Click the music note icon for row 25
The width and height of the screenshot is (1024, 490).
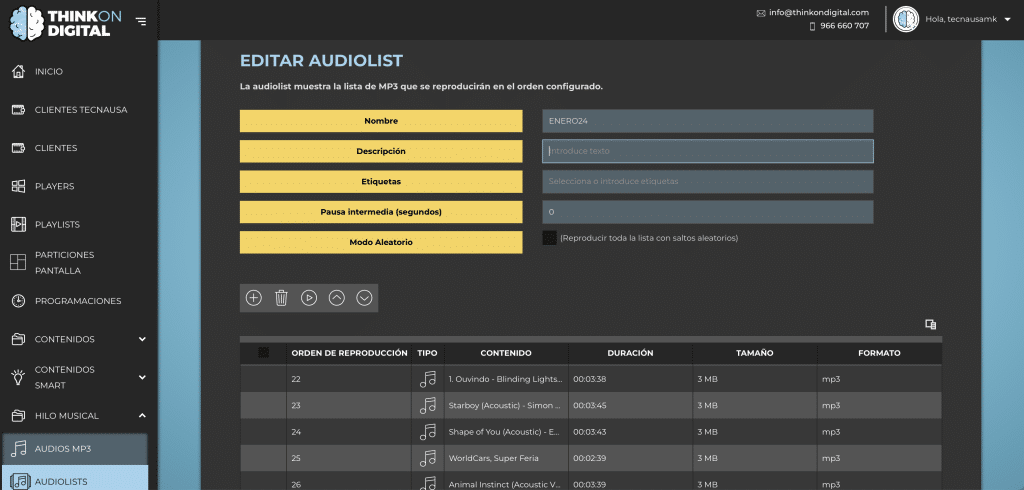coord(428,459)
